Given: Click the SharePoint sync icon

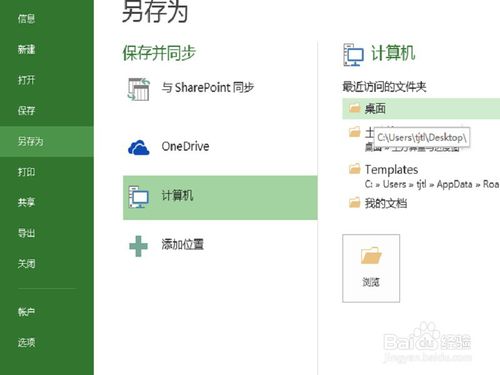Looking at the screenshot, I should point(139,89).
